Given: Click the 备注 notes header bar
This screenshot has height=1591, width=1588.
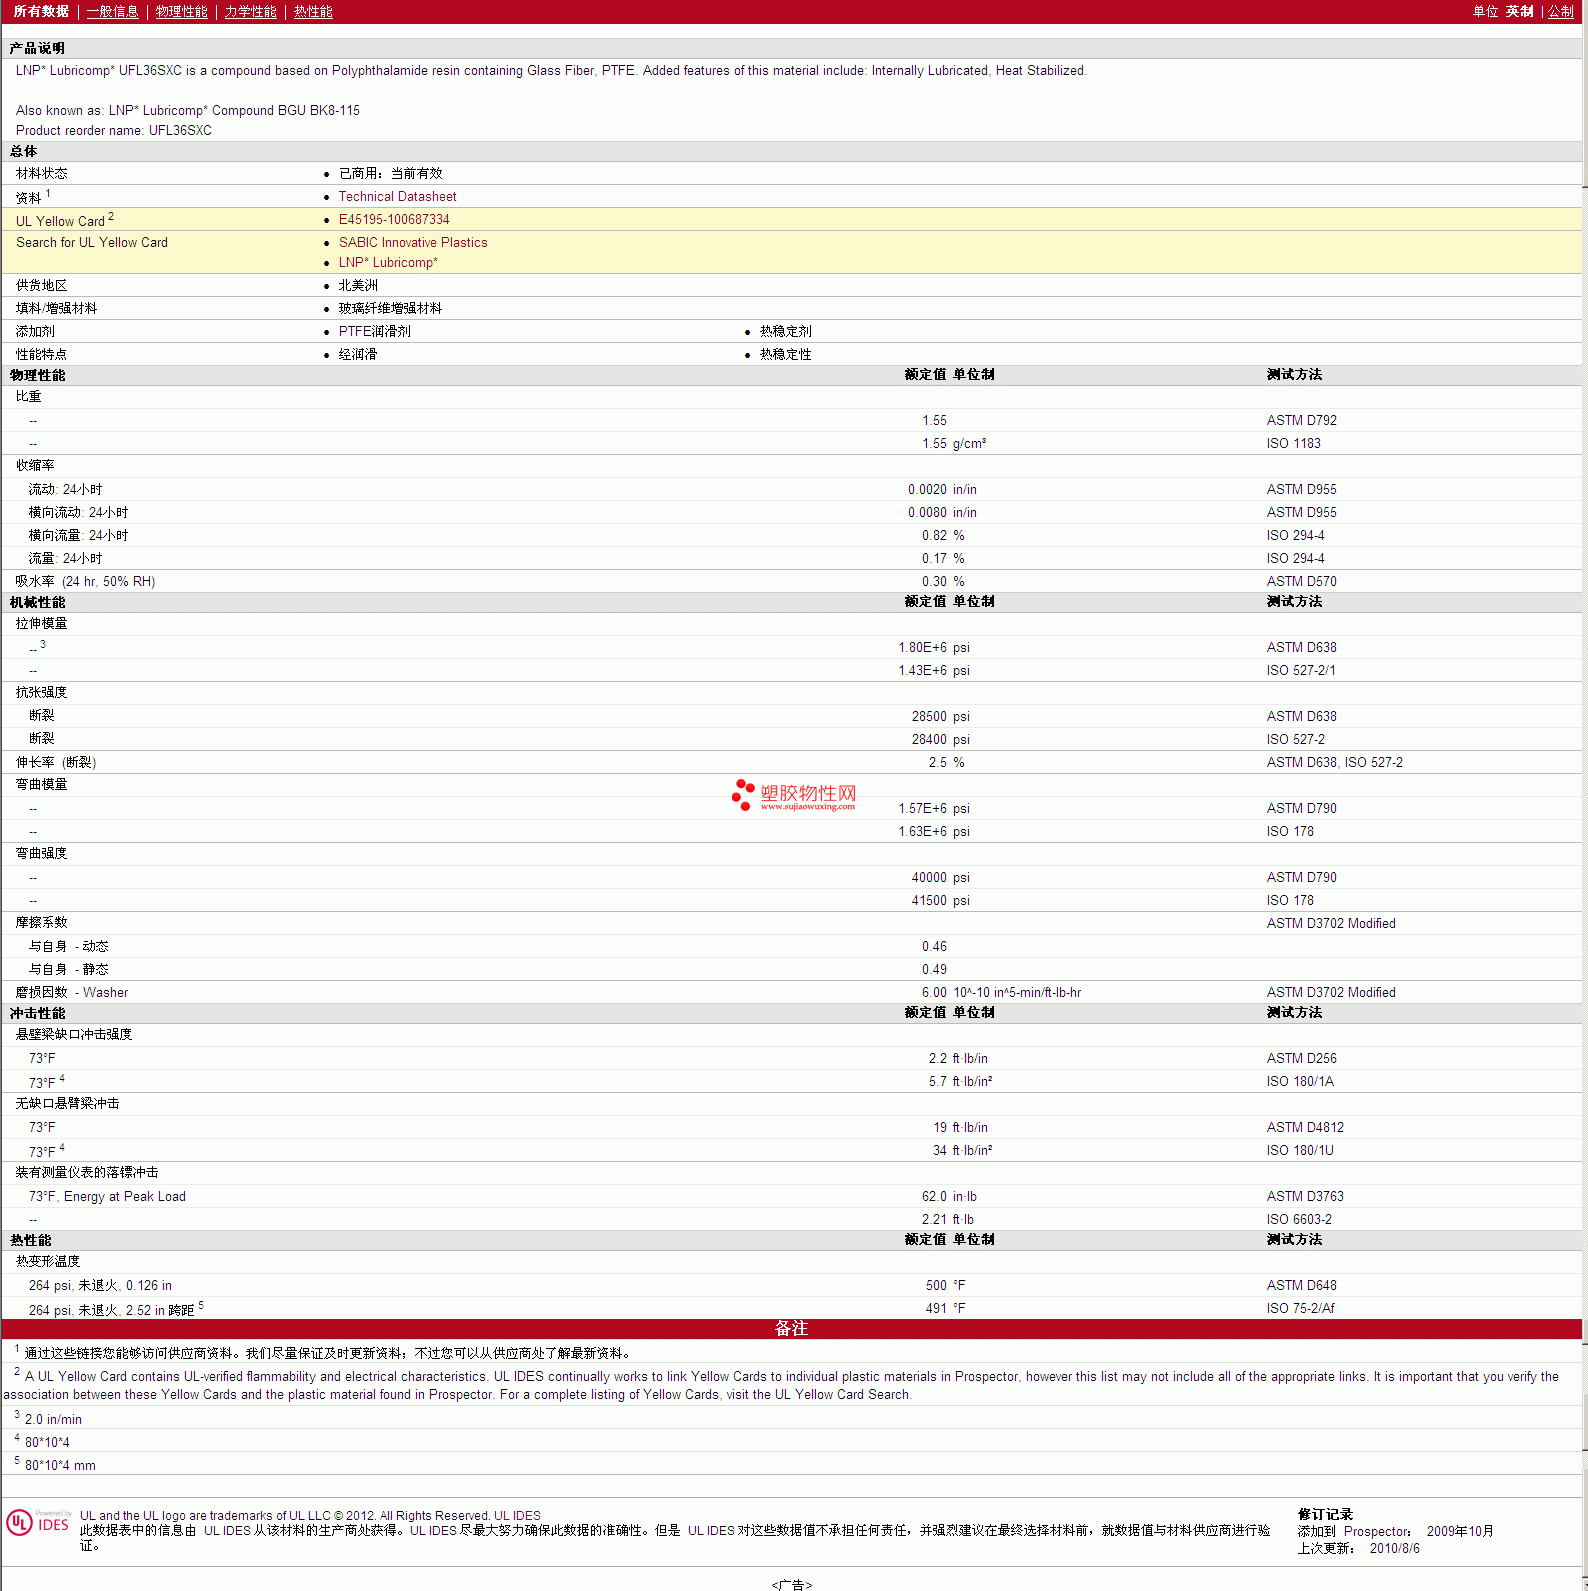Looking at the screenshot, I should pos(791,1329).
